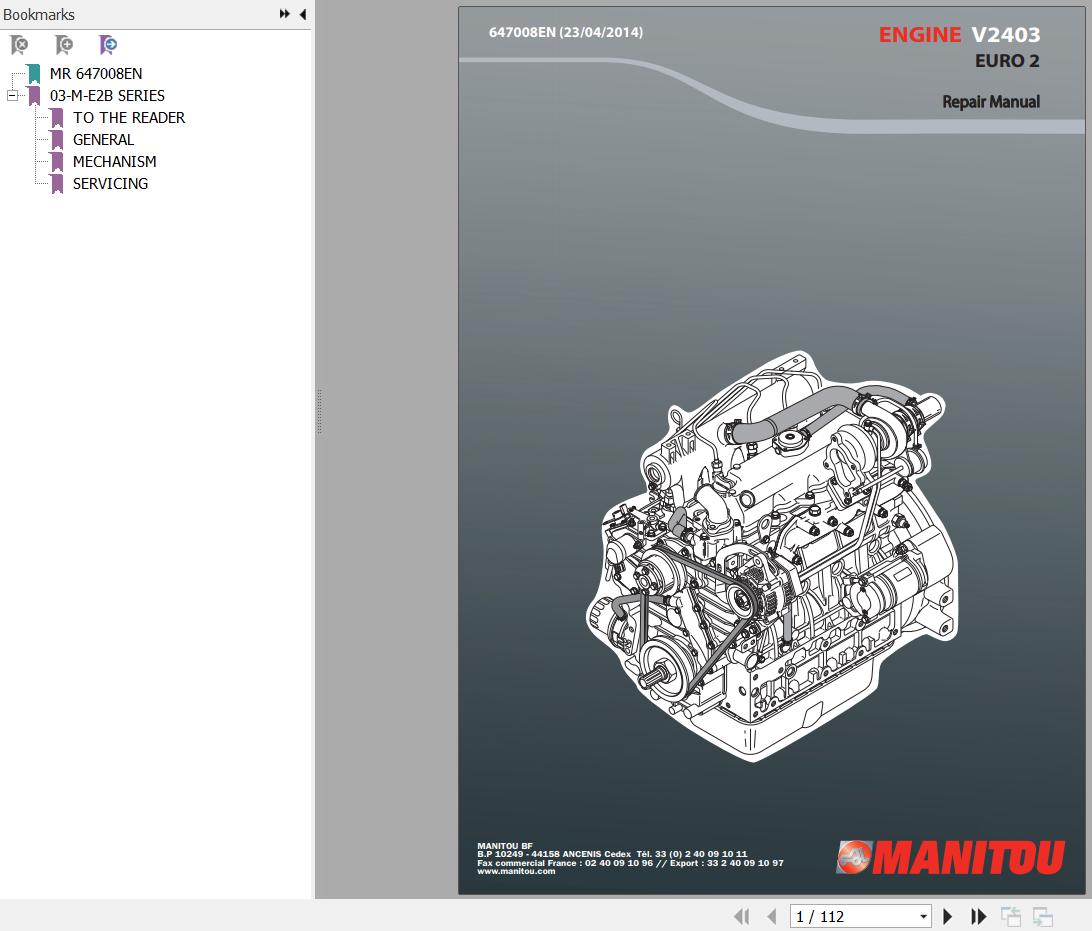Click the Bookmarks panel title
1092x931 pixels.
(39, 15)
